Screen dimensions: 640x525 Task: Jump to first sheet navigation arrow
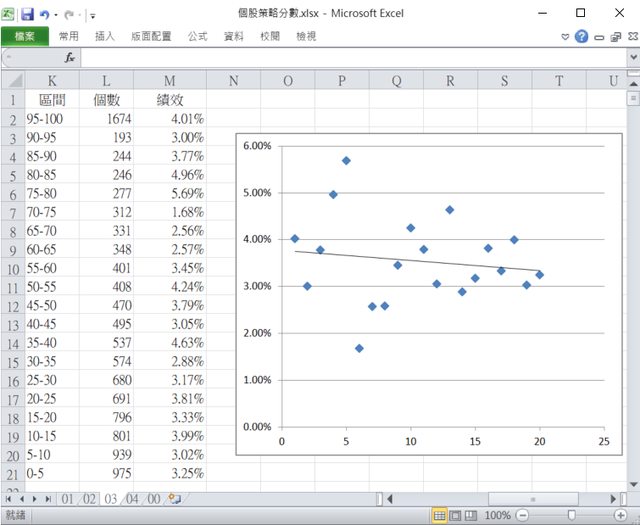click(10, 497)
